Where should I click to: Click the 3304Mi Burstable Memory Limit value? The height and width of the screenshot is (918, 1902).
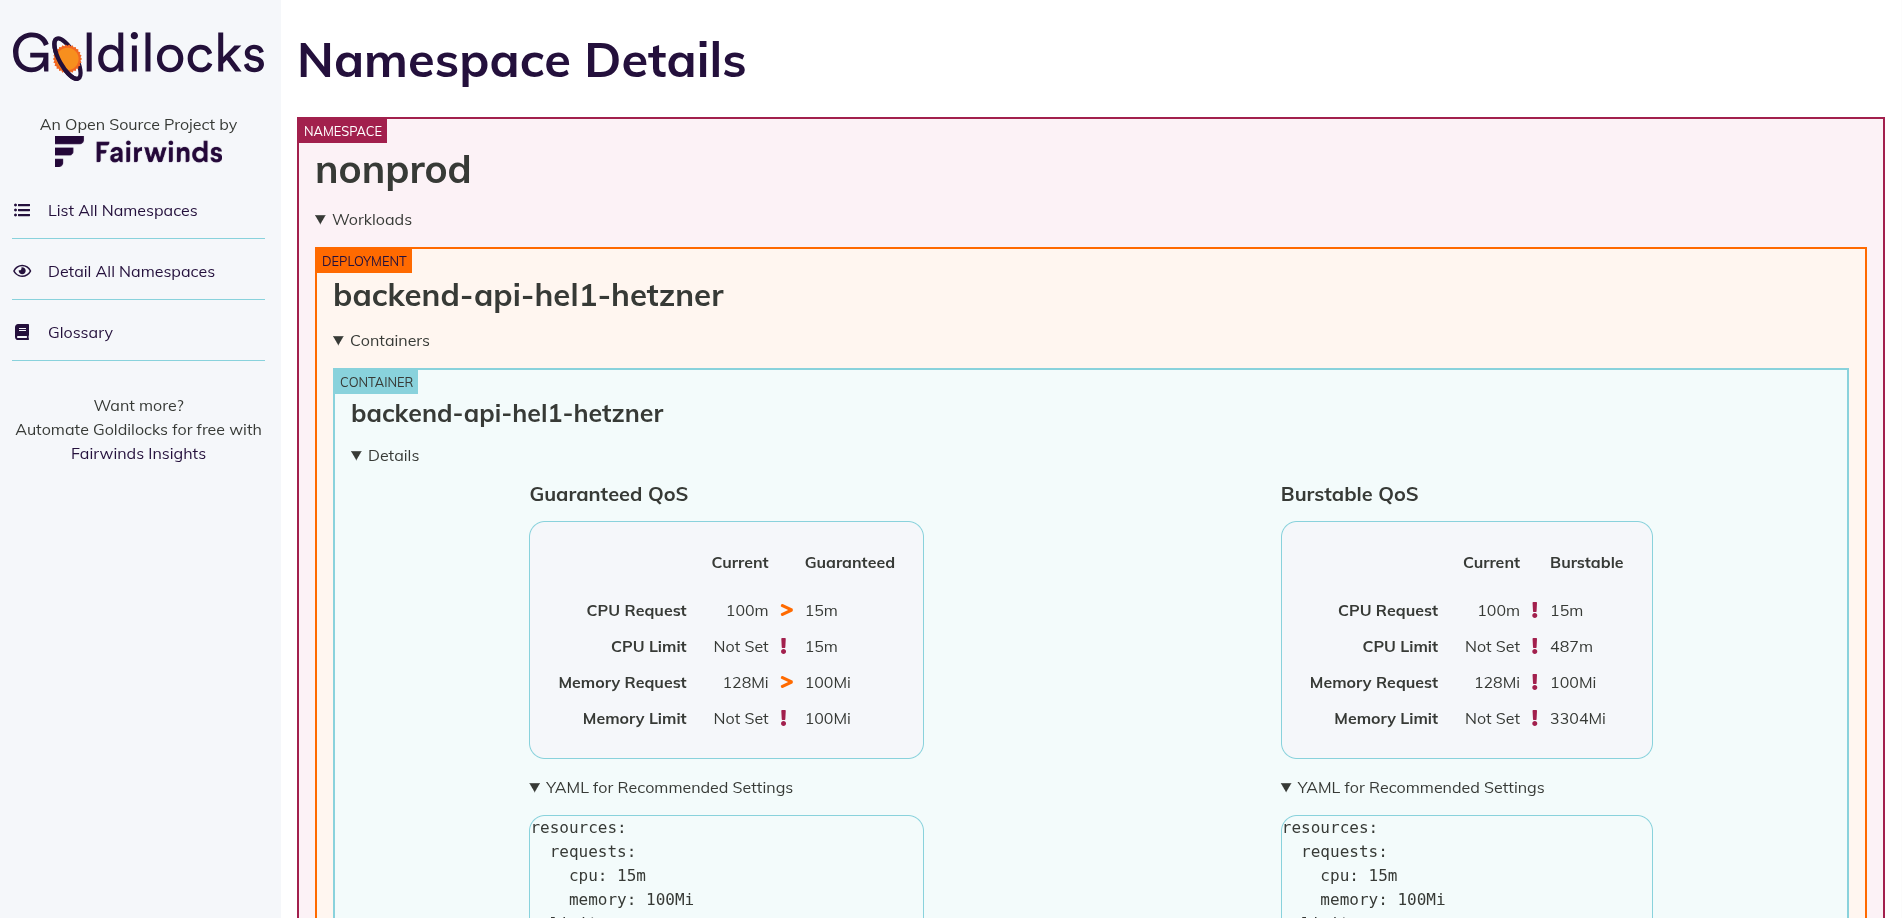coord(1578,718)
